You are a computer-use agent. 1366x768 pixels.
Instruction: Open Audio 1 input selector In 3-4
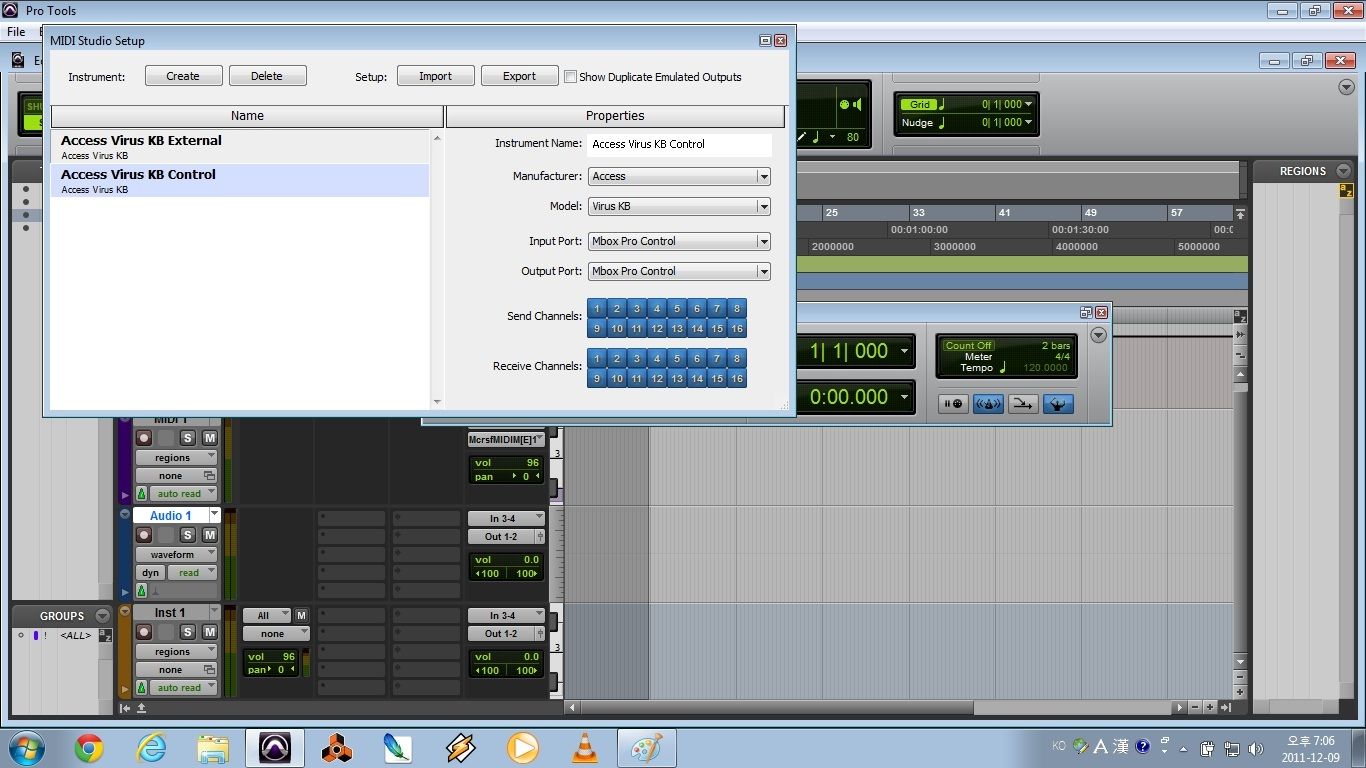(506, 518)
